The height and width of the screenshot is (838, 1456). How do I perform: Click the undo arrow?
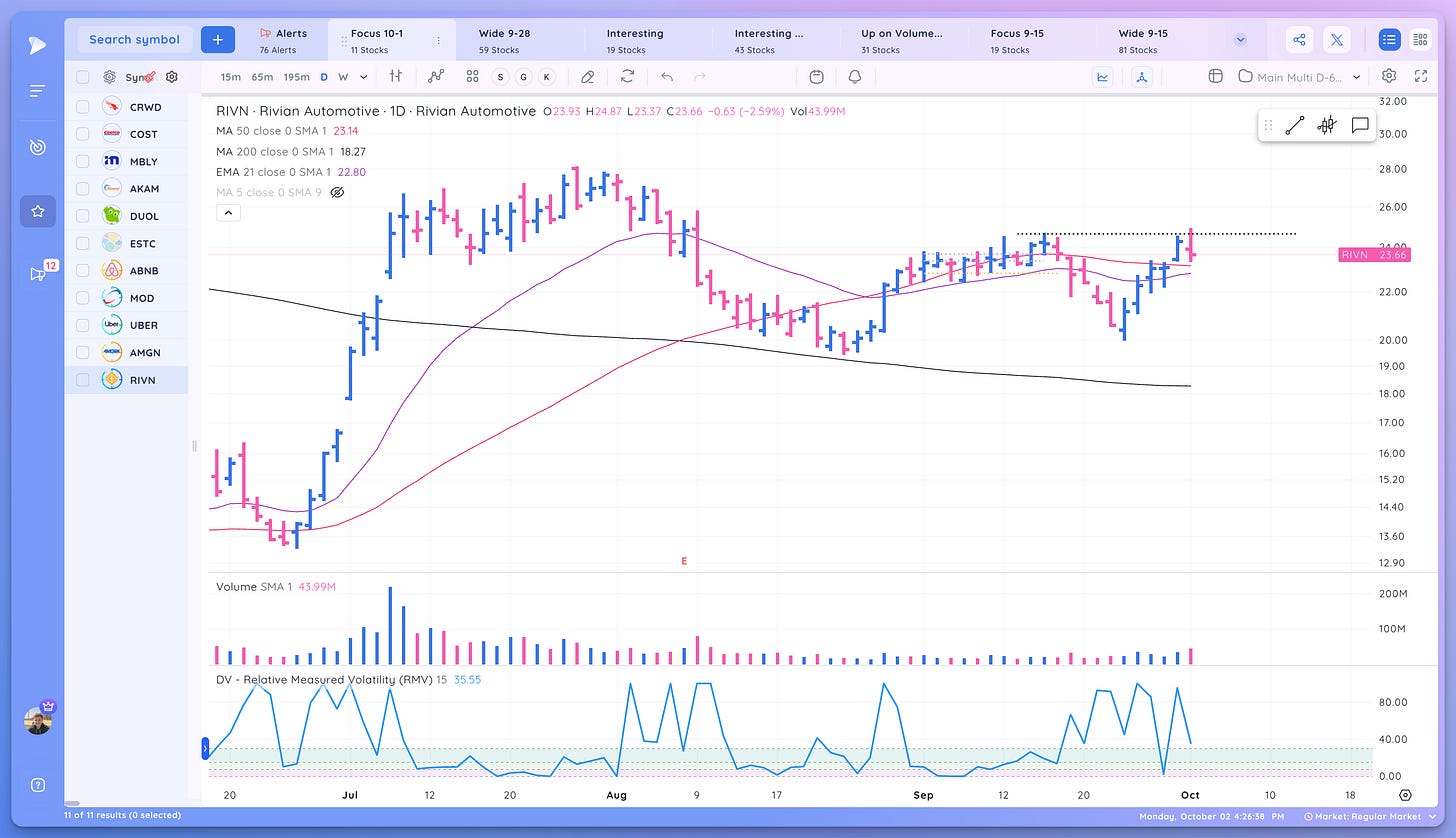(x=667, y=76)
